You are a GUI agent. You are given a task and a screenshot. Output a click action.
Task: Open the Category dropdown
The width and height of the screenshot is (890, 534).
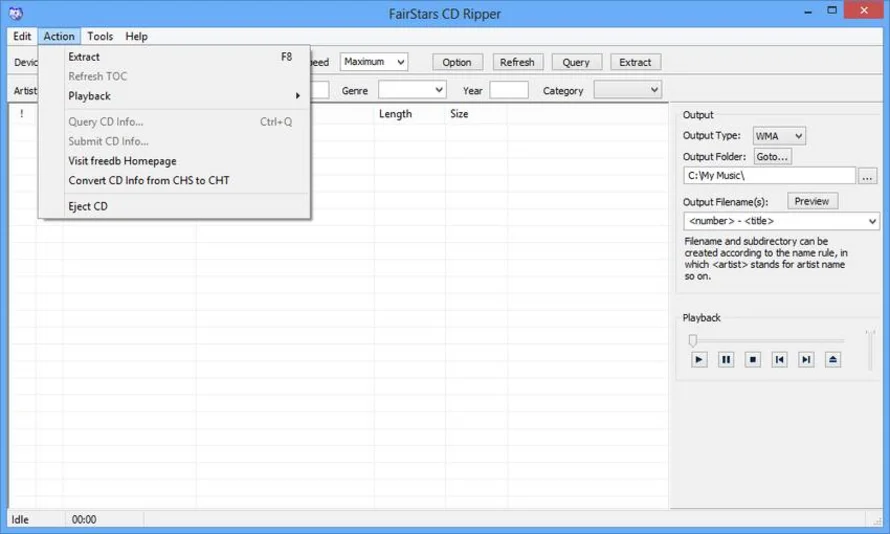(x=628, y=90)
